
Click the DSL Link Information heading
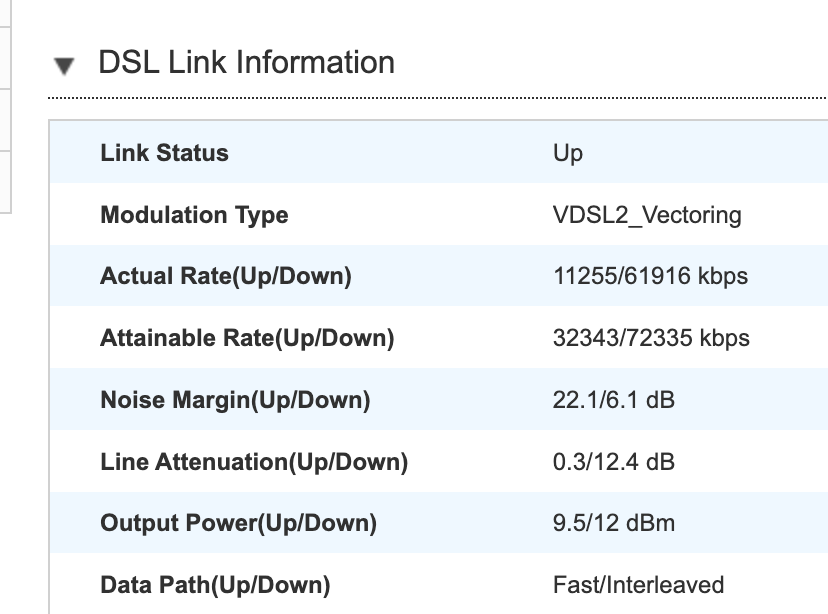(247, 62)
